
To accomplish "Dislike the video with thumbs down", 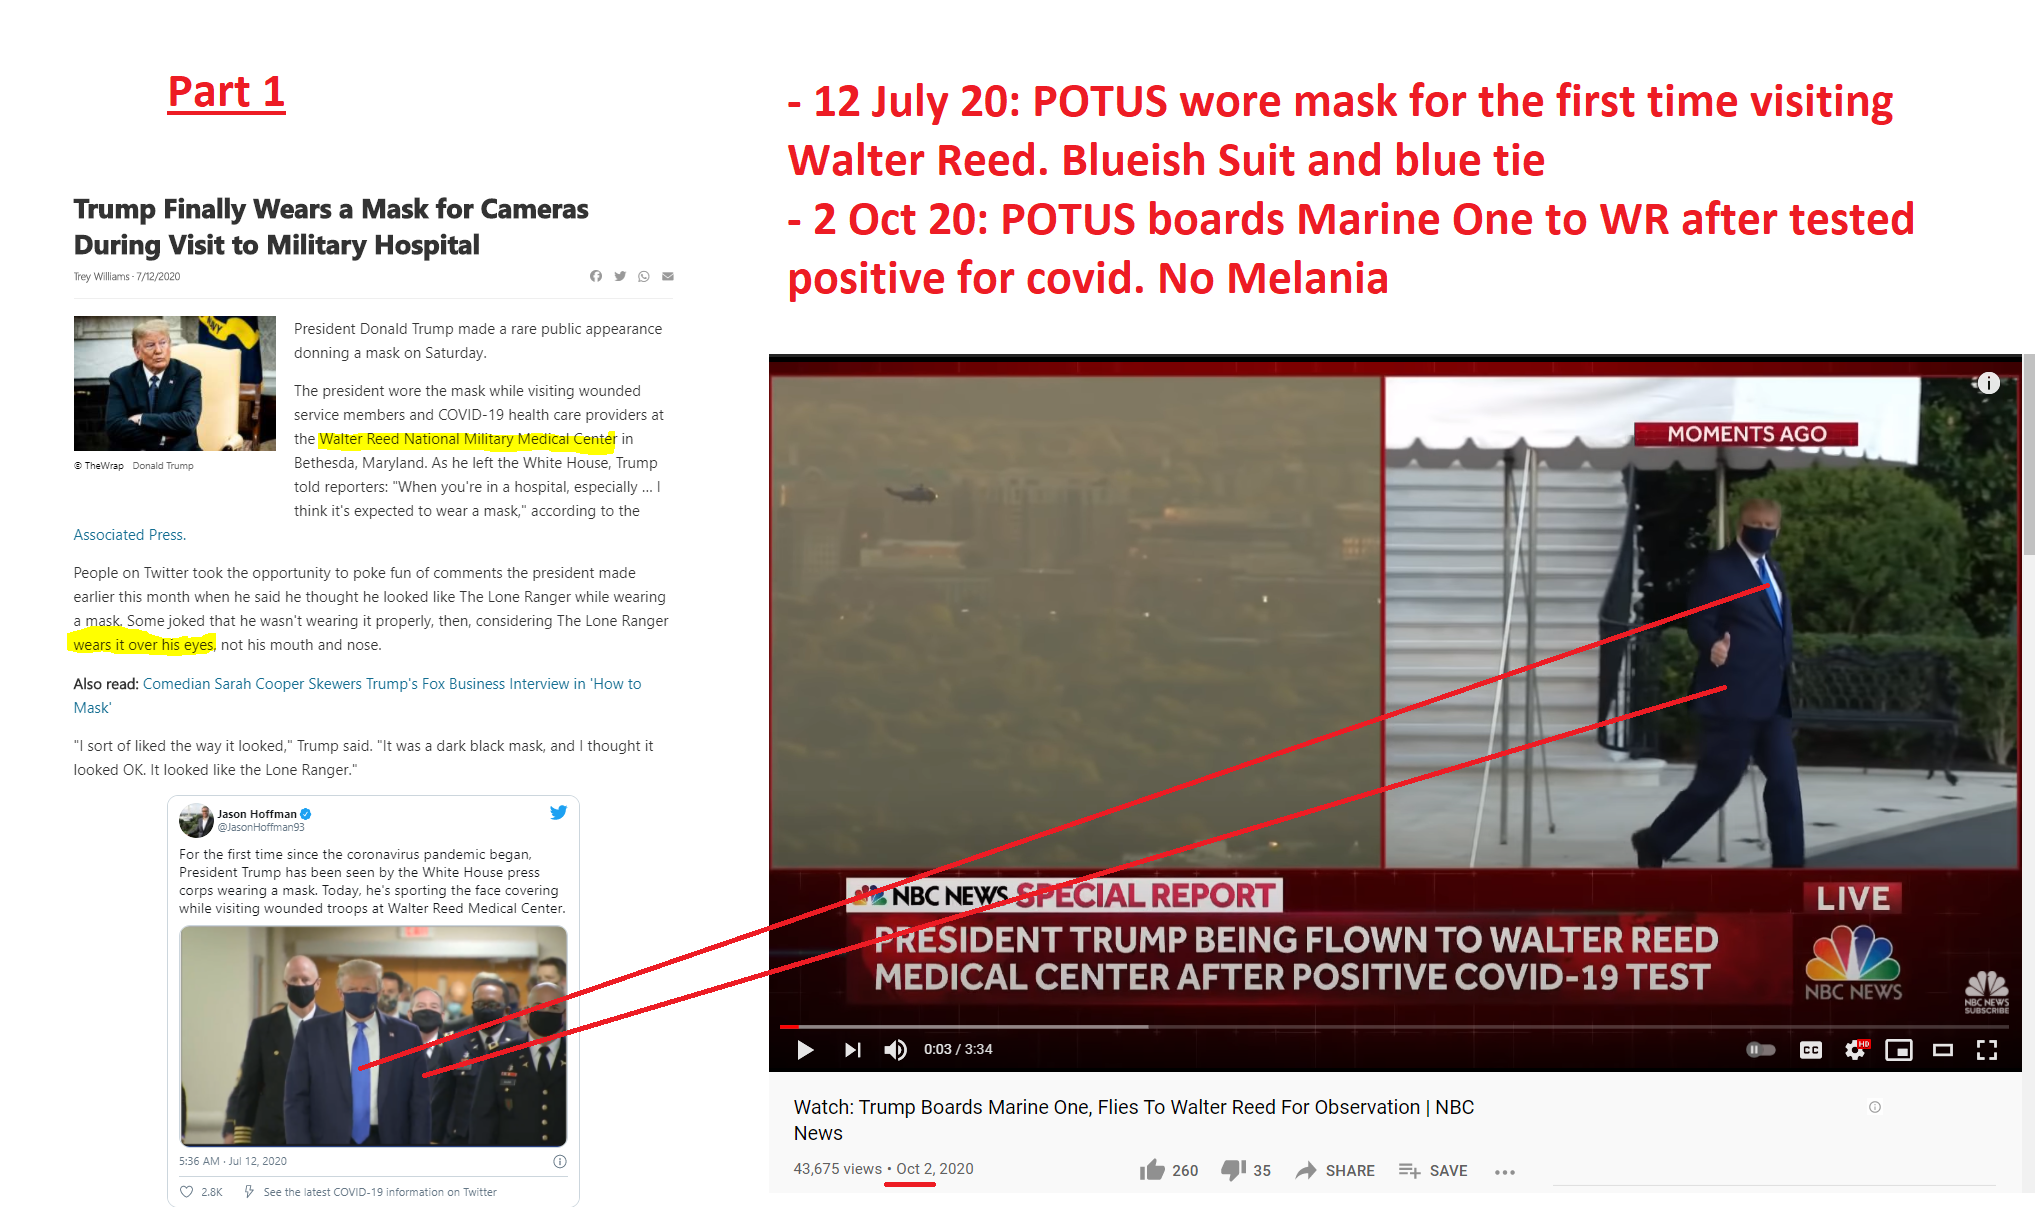I will [x=1246, y=1170].
